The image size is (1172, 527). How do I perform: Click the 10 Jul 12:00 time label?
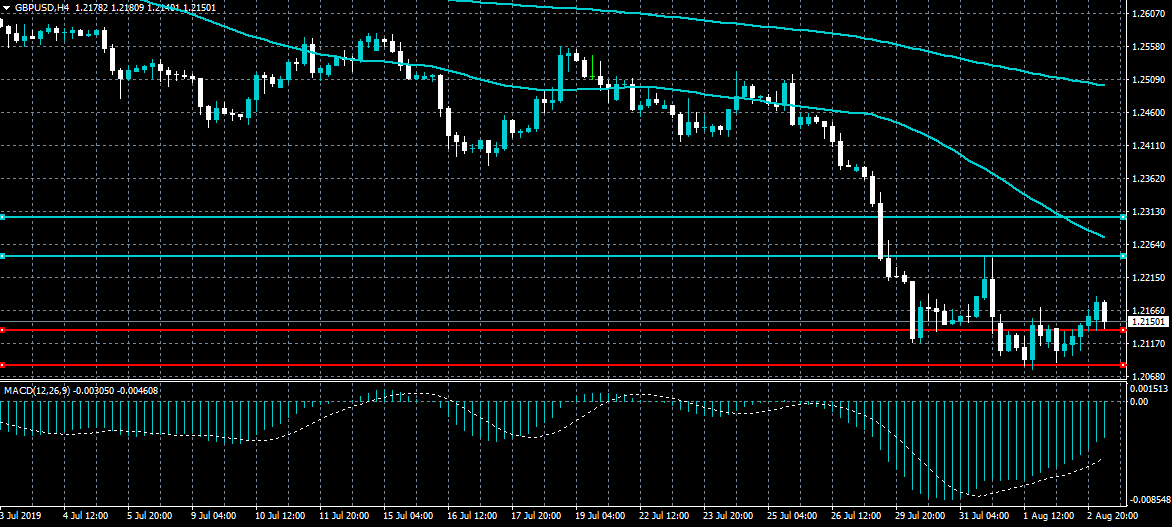point(279,516)
